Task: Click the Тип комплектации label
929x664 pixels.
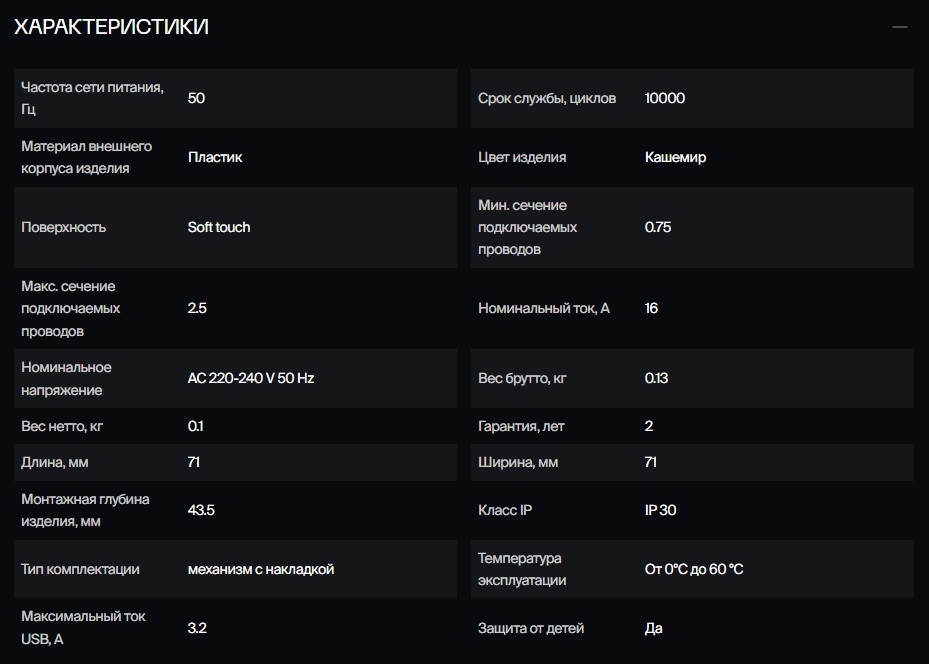Action: [x=80, y=569]
